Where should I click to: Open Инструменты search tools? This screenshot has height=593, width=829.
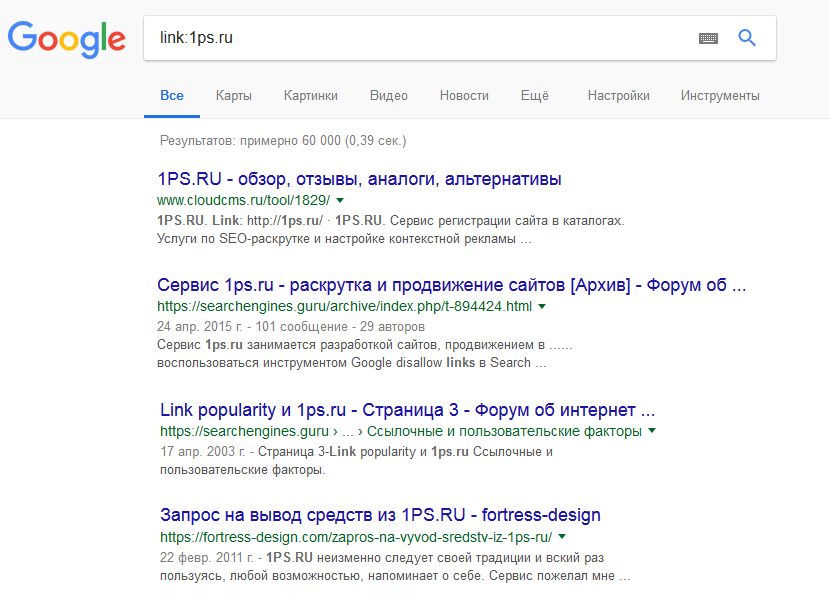pyautogui.click(x=720, y=96)
